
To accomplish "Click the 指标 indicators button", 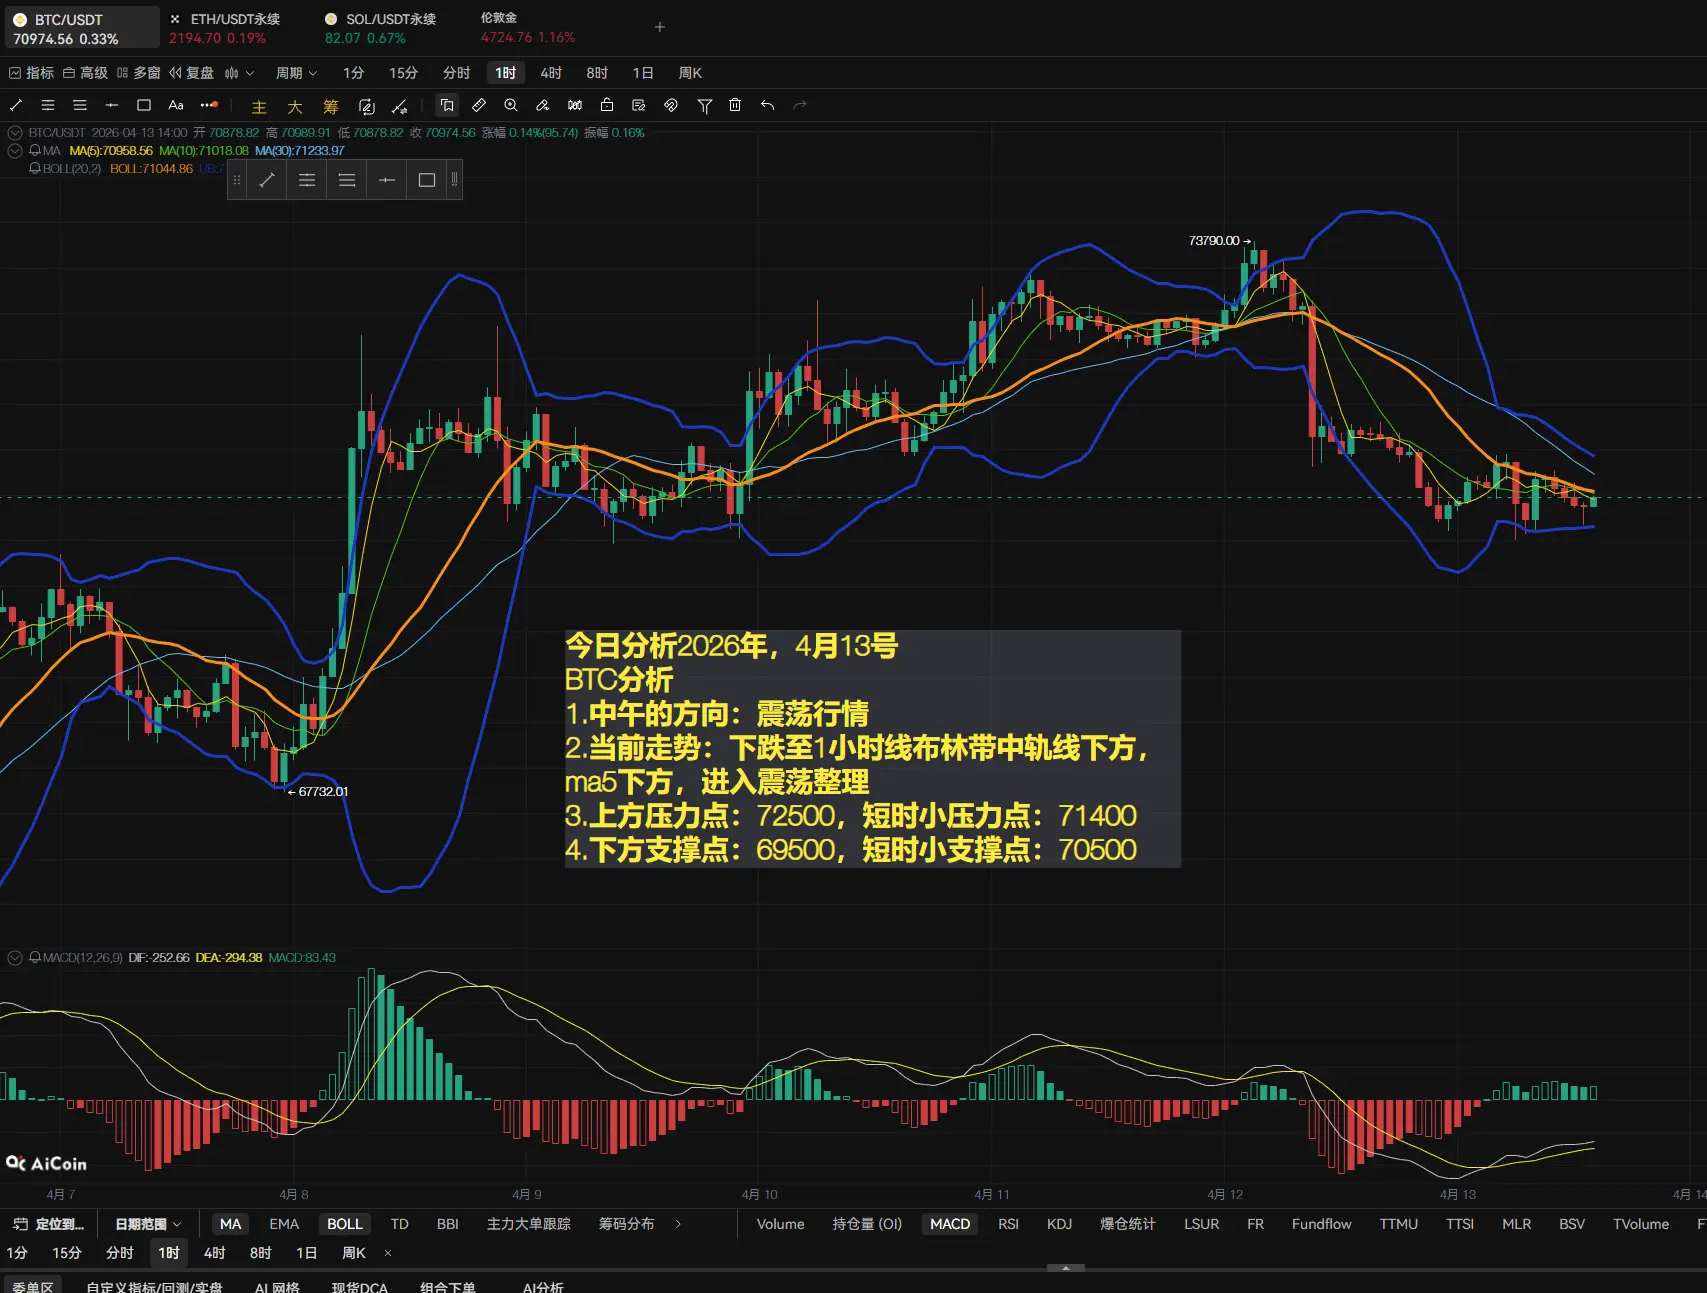I will pyautogui.click(x=31, y=73).
